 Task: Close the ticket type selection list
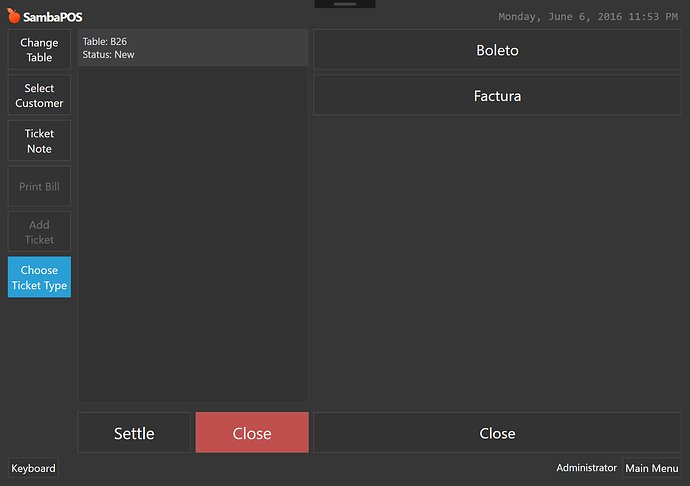click(x=497, y=433)
